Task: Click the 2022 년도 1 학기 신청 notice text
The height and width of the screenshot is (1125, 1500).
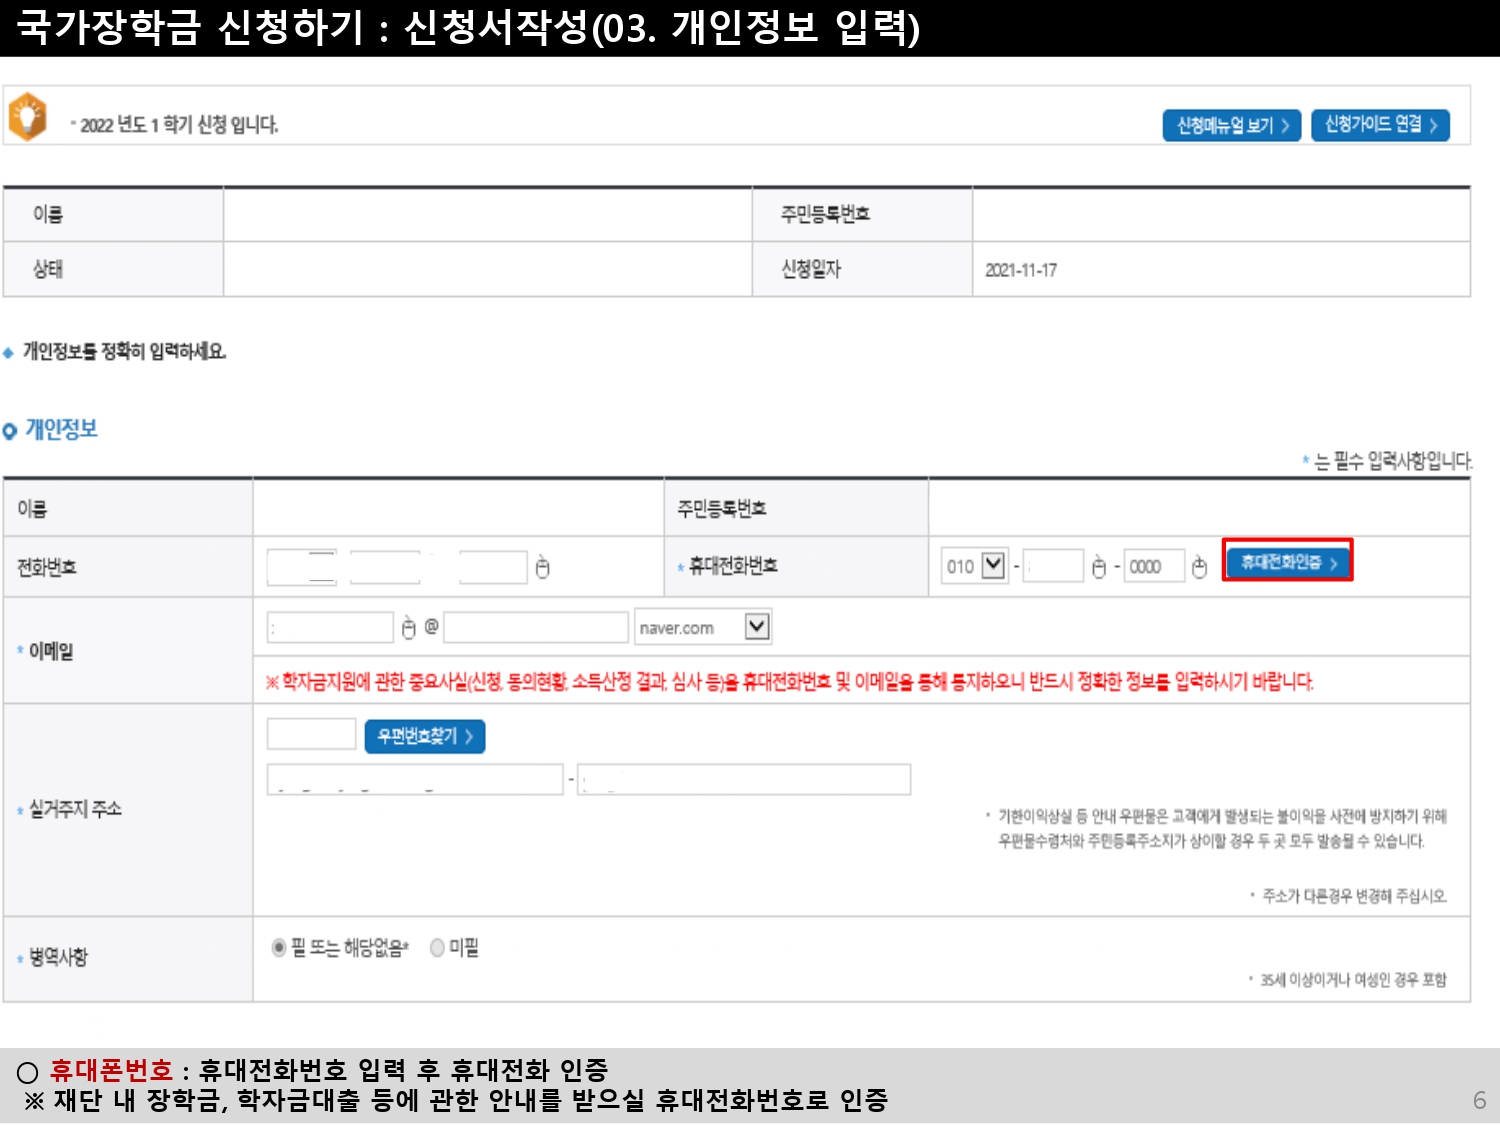Action: click(x=179, y=125)
